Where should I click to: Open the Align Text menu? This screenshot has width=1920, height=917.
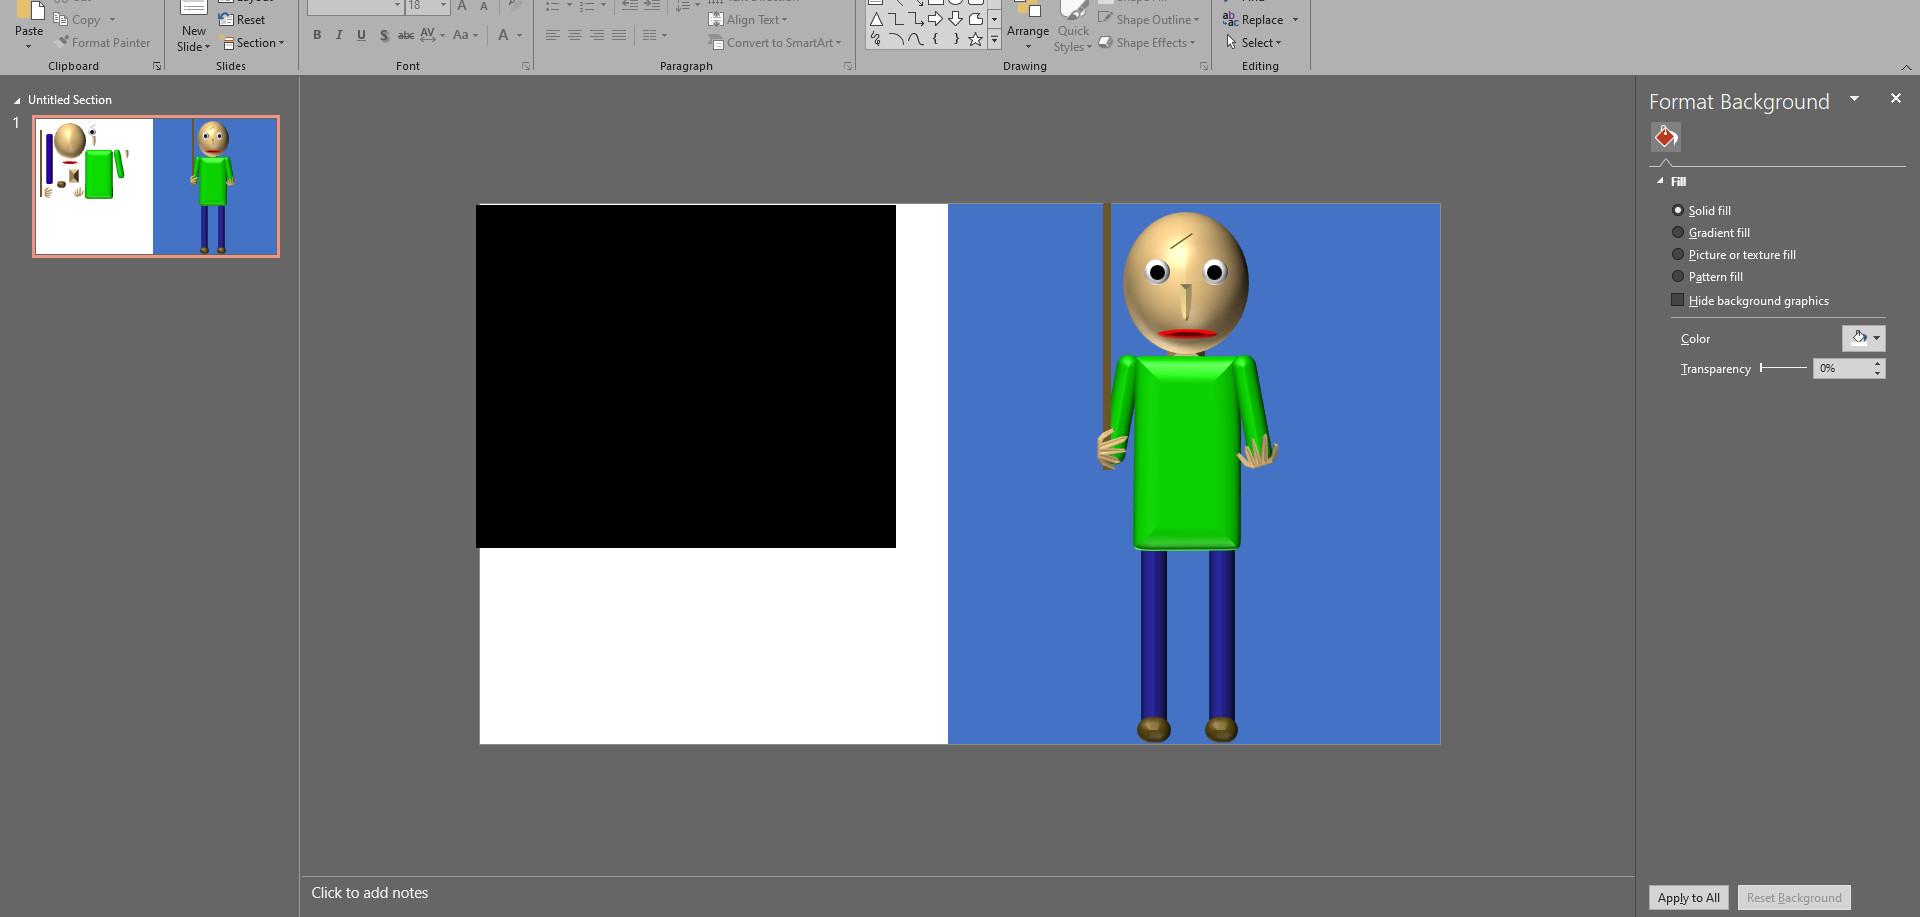click(748, 19)
